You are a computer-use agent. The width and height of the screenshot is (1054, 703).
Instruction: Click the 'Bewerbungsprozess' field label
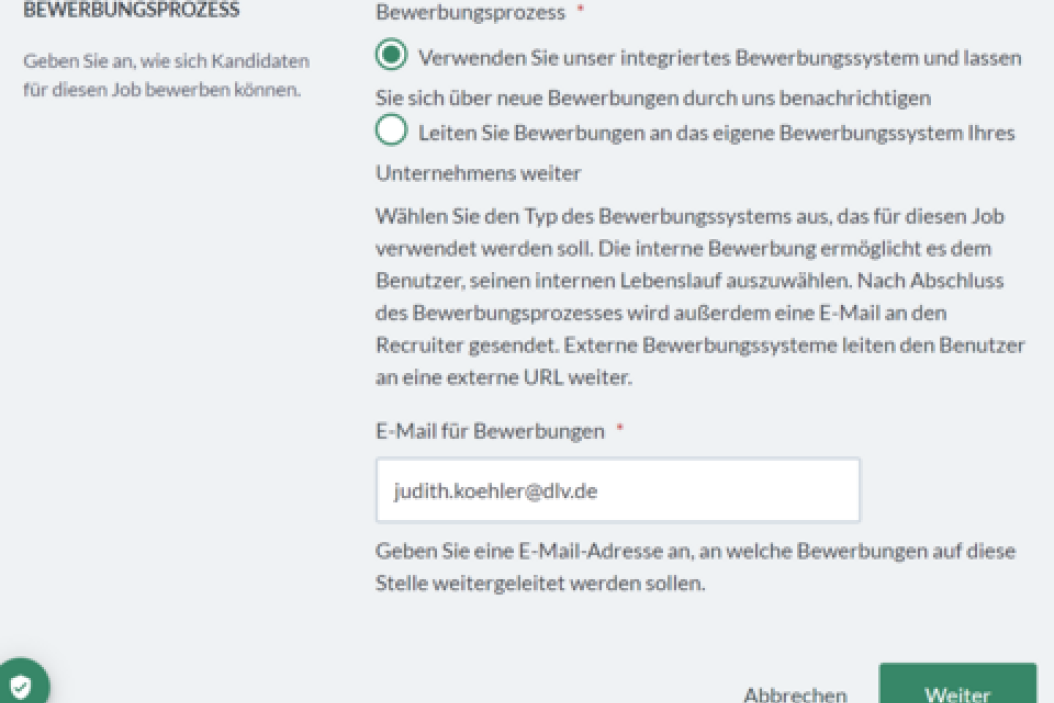point(471,12)
